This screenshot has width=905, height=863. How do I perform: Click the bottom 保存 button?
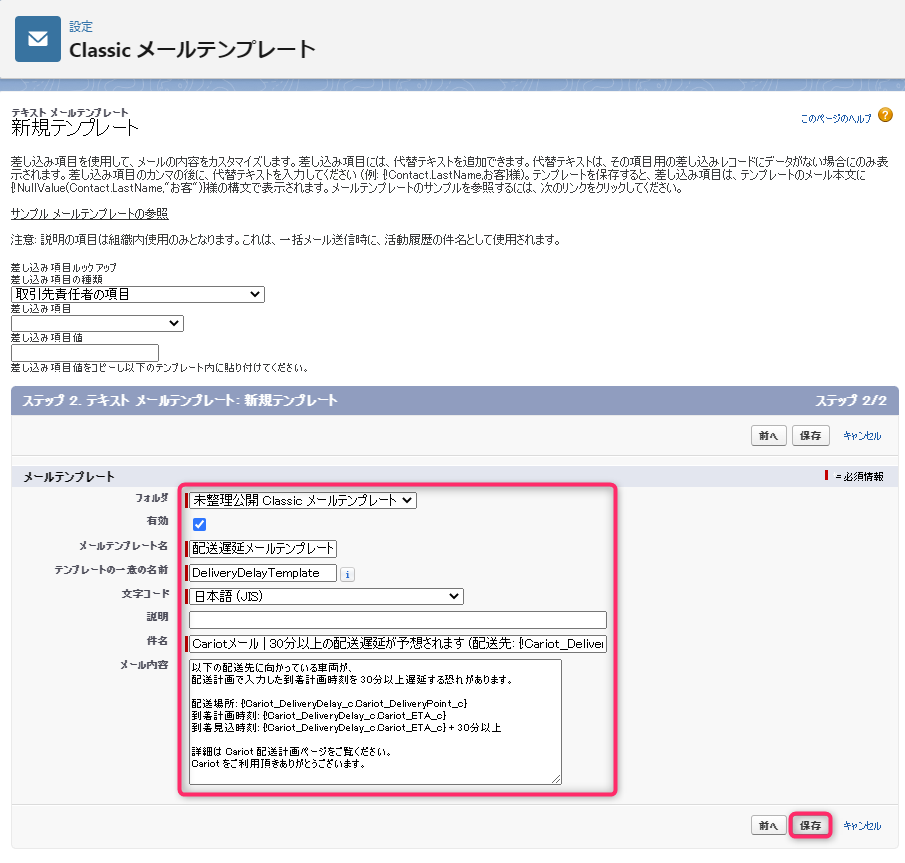810,825
